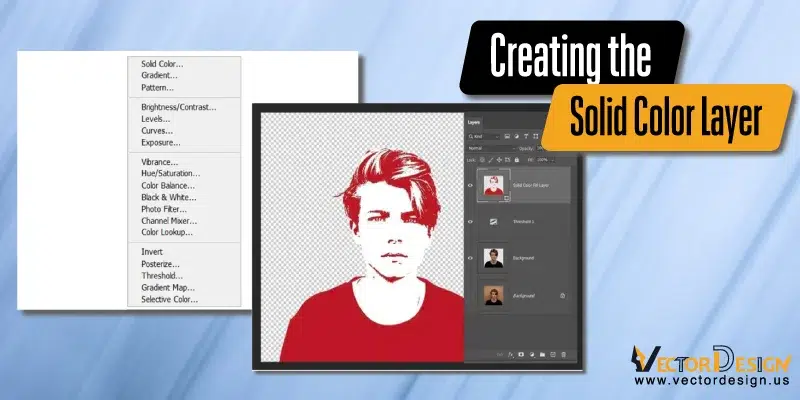Image resolution: width=800 pixels, height=400 pixels.
Task: Filter layers by shape layer icon
Action: coord(535,137)
